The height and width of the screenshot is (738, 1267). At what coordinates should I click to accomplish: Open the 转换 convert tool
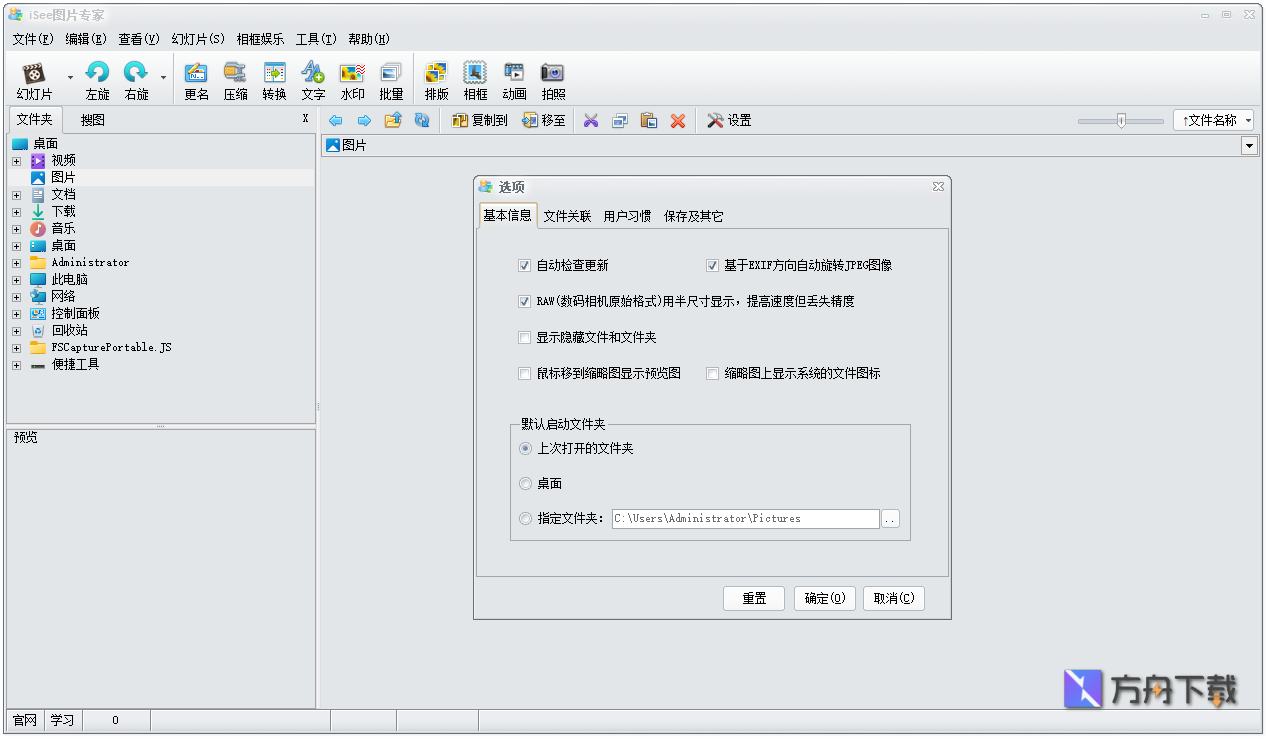[x=274, y=81]
